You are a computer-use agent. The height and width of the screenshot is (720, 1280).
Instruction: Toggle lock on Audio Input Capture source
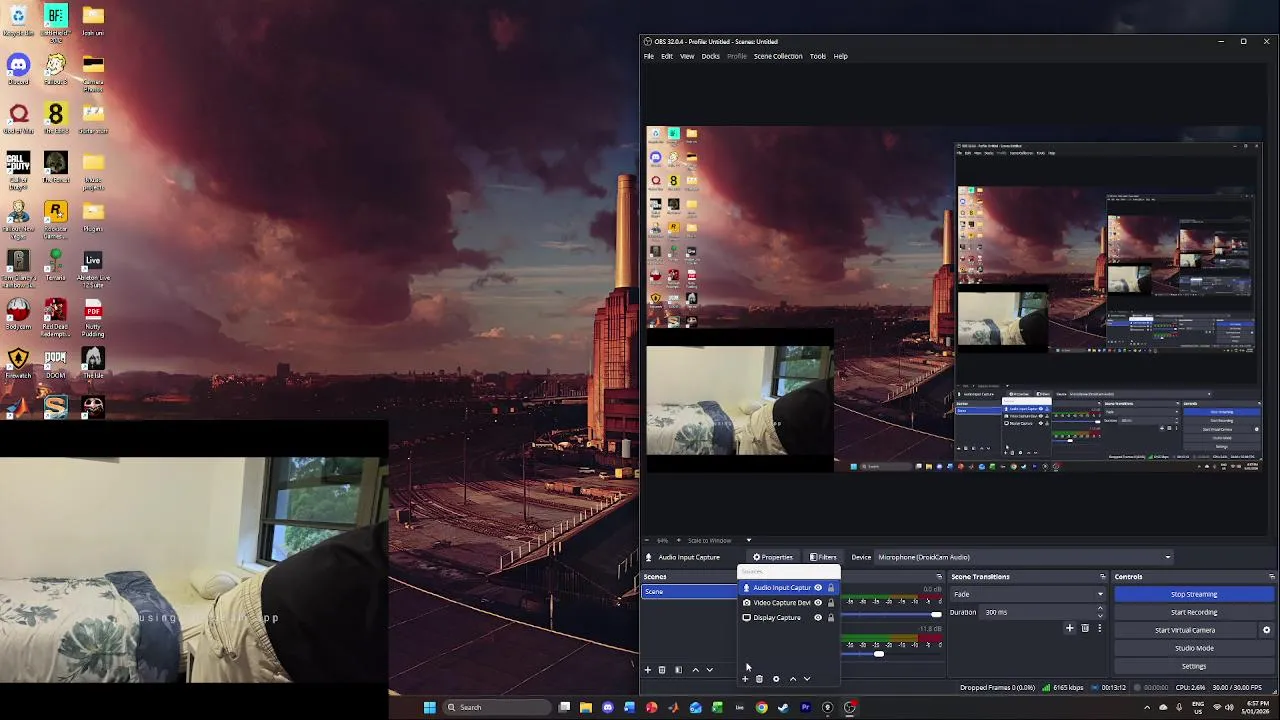point(831,588)
